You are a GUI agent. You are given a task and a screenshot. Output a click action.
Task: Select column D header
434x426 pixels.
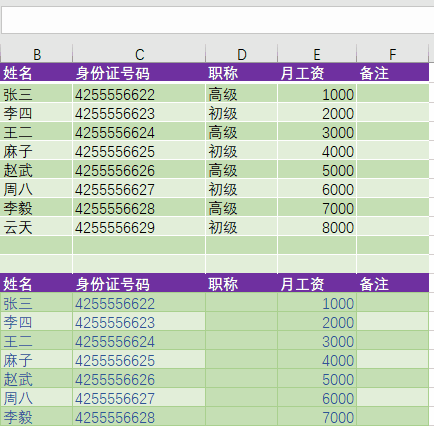pos(241,54)
